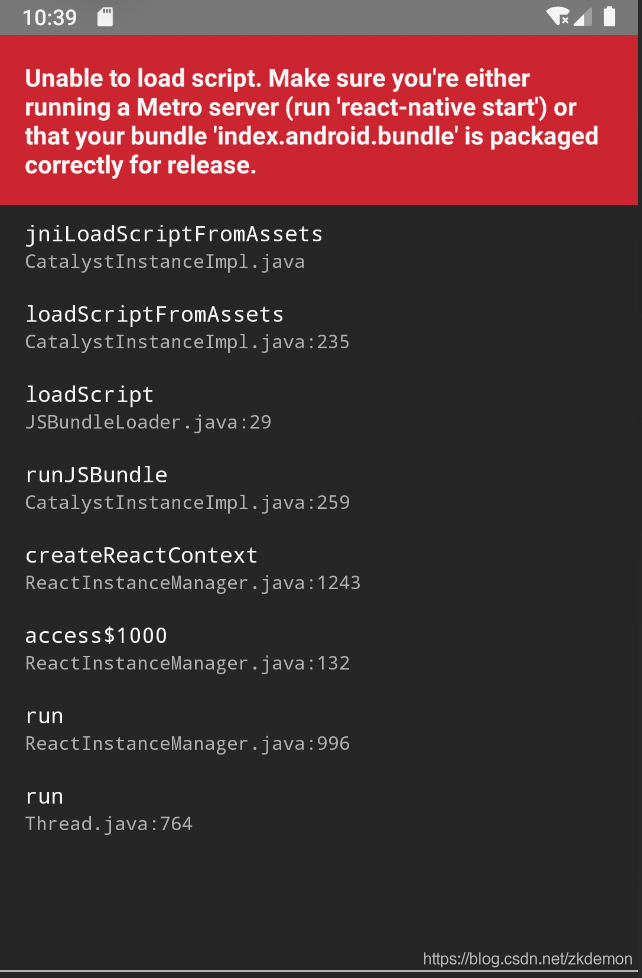Open the loadScript stack frame entry
642x978 pixels.
(x=90, y=394)
